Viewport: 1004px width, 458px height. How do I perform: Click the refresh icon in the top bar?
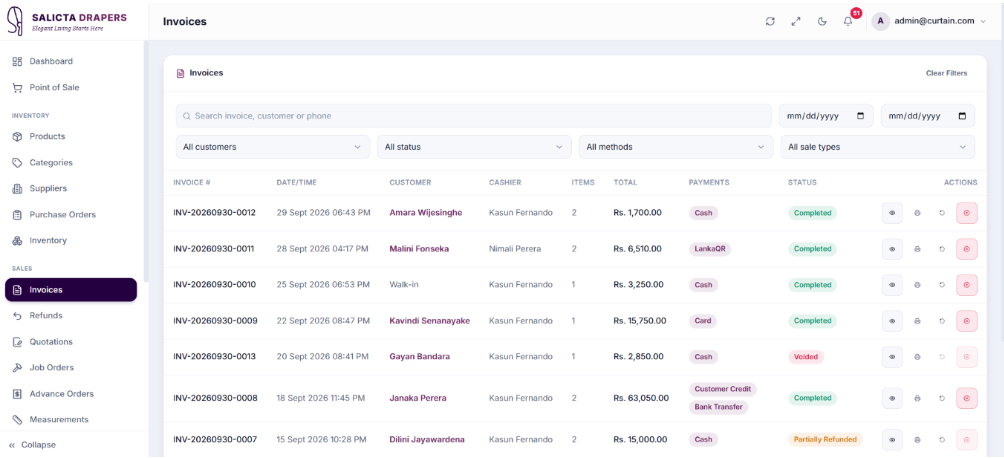770,21
